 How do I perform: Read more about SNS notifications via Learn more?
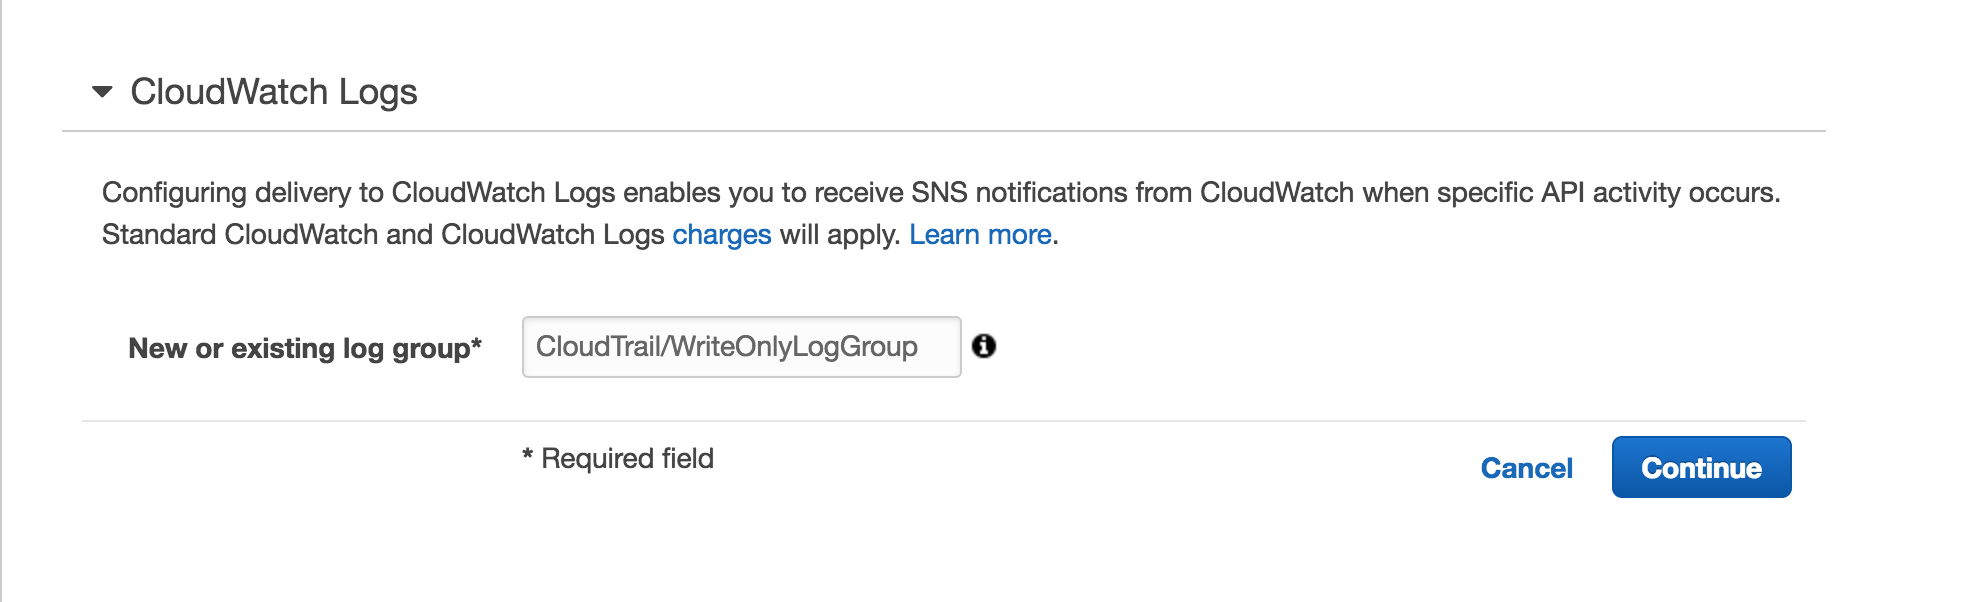[981, 234]
